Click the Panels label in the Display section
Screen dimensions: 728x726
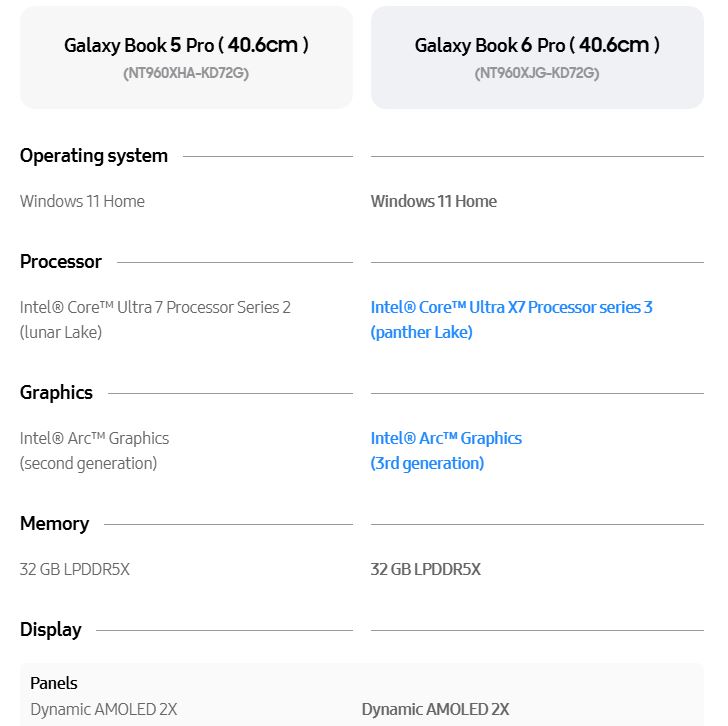point(54,684)
